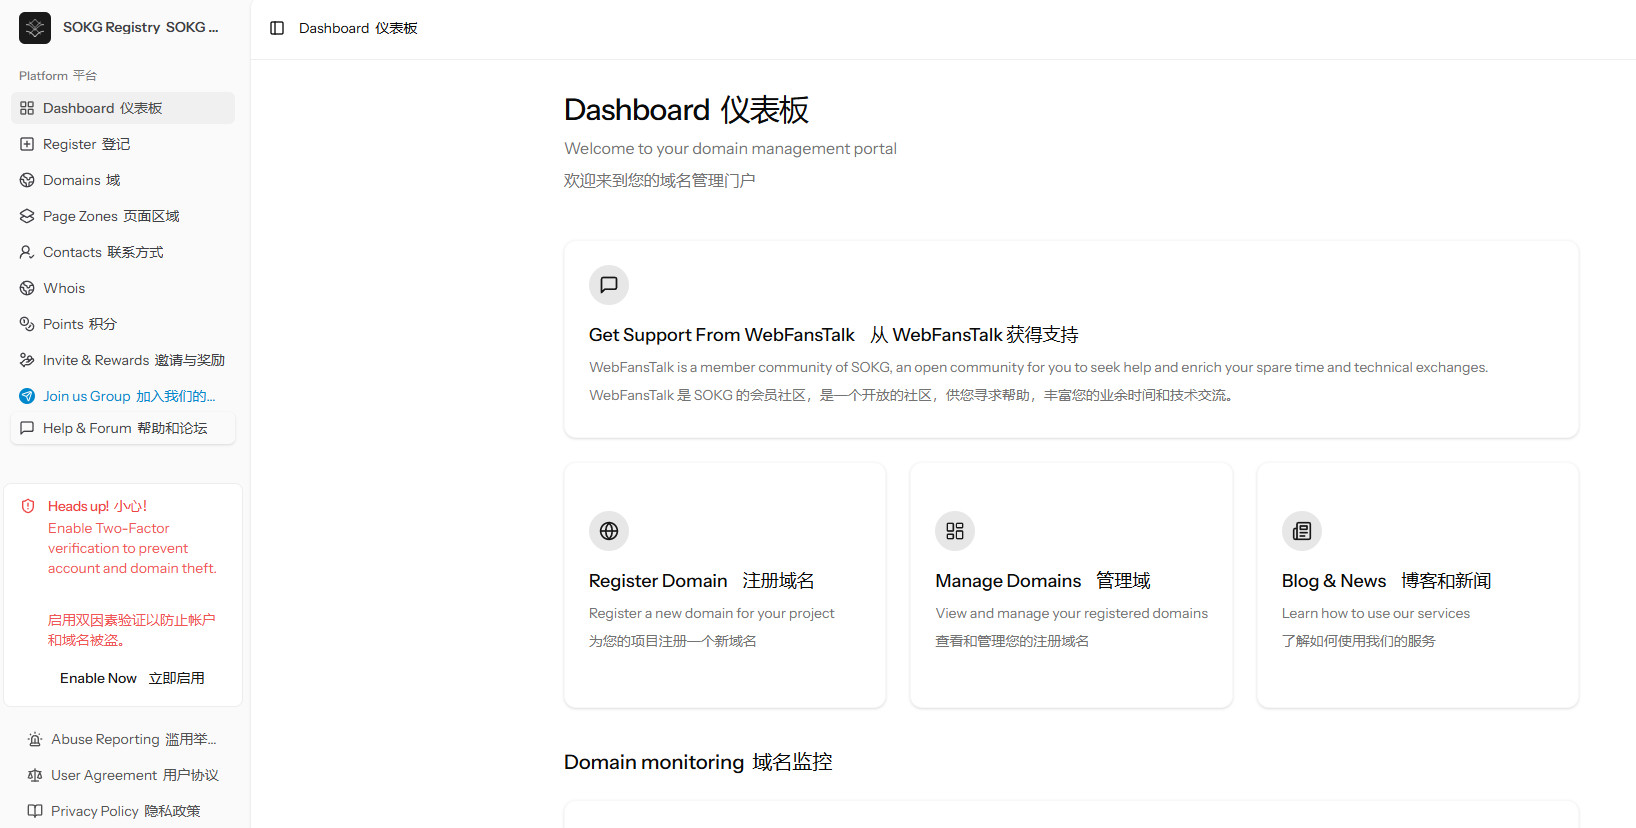Toggle the sidebar panel icon

coord(277,28)
